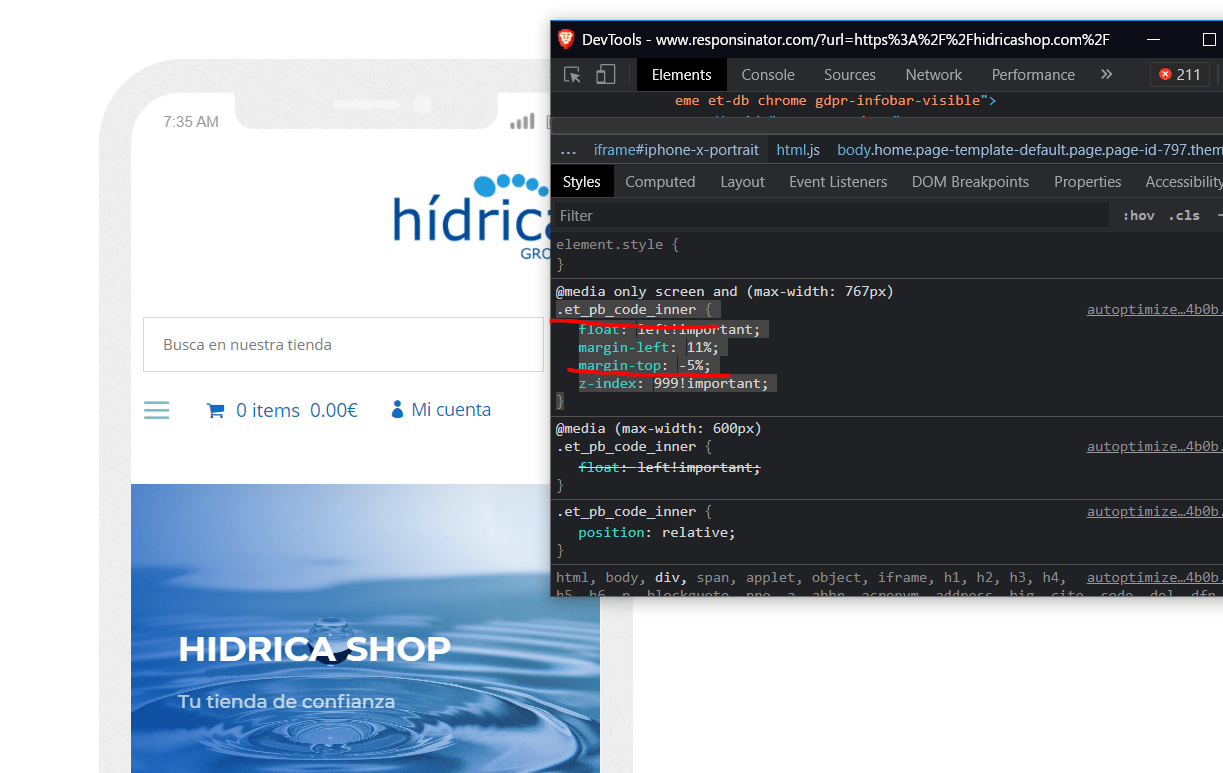Screen dimensions: 1223x773
Task: Open the hamburger menu on the phone preview
Action: tap(157, 410)
